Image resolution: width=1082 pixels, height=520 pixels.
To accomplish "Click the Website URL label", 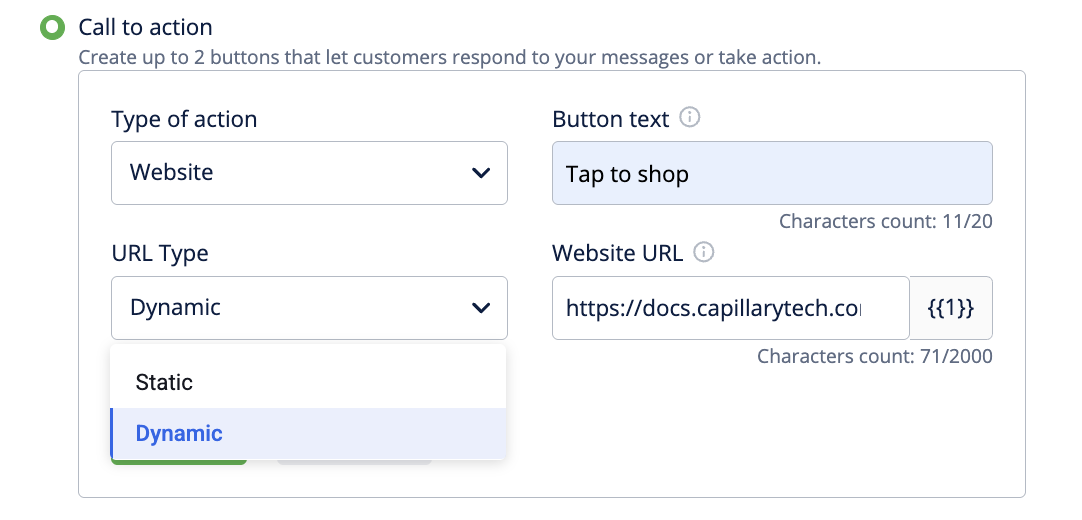I will click(618, 254).
